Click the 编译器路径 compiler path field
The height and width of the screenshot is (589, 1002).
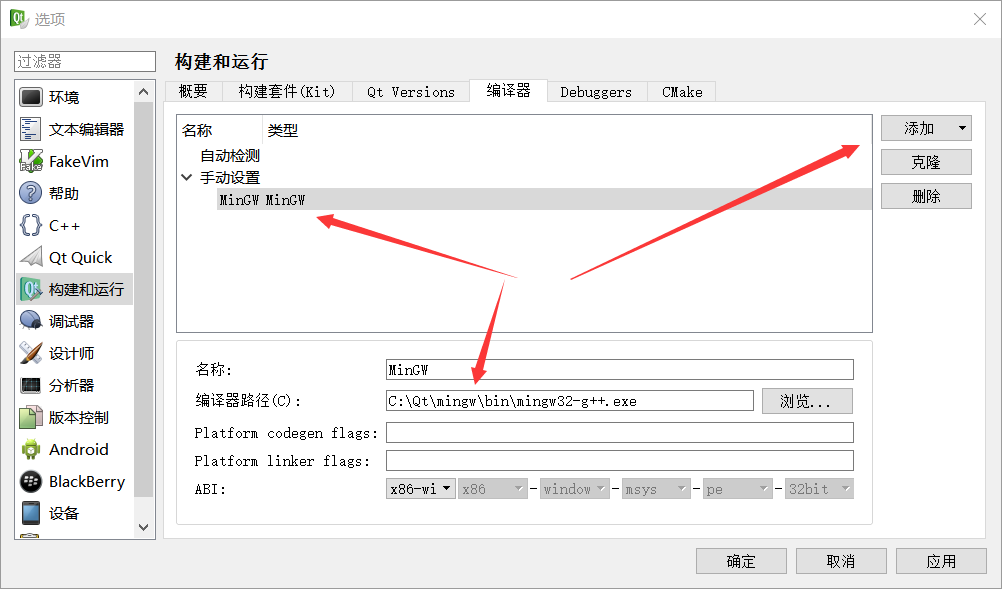pos(570,401)
